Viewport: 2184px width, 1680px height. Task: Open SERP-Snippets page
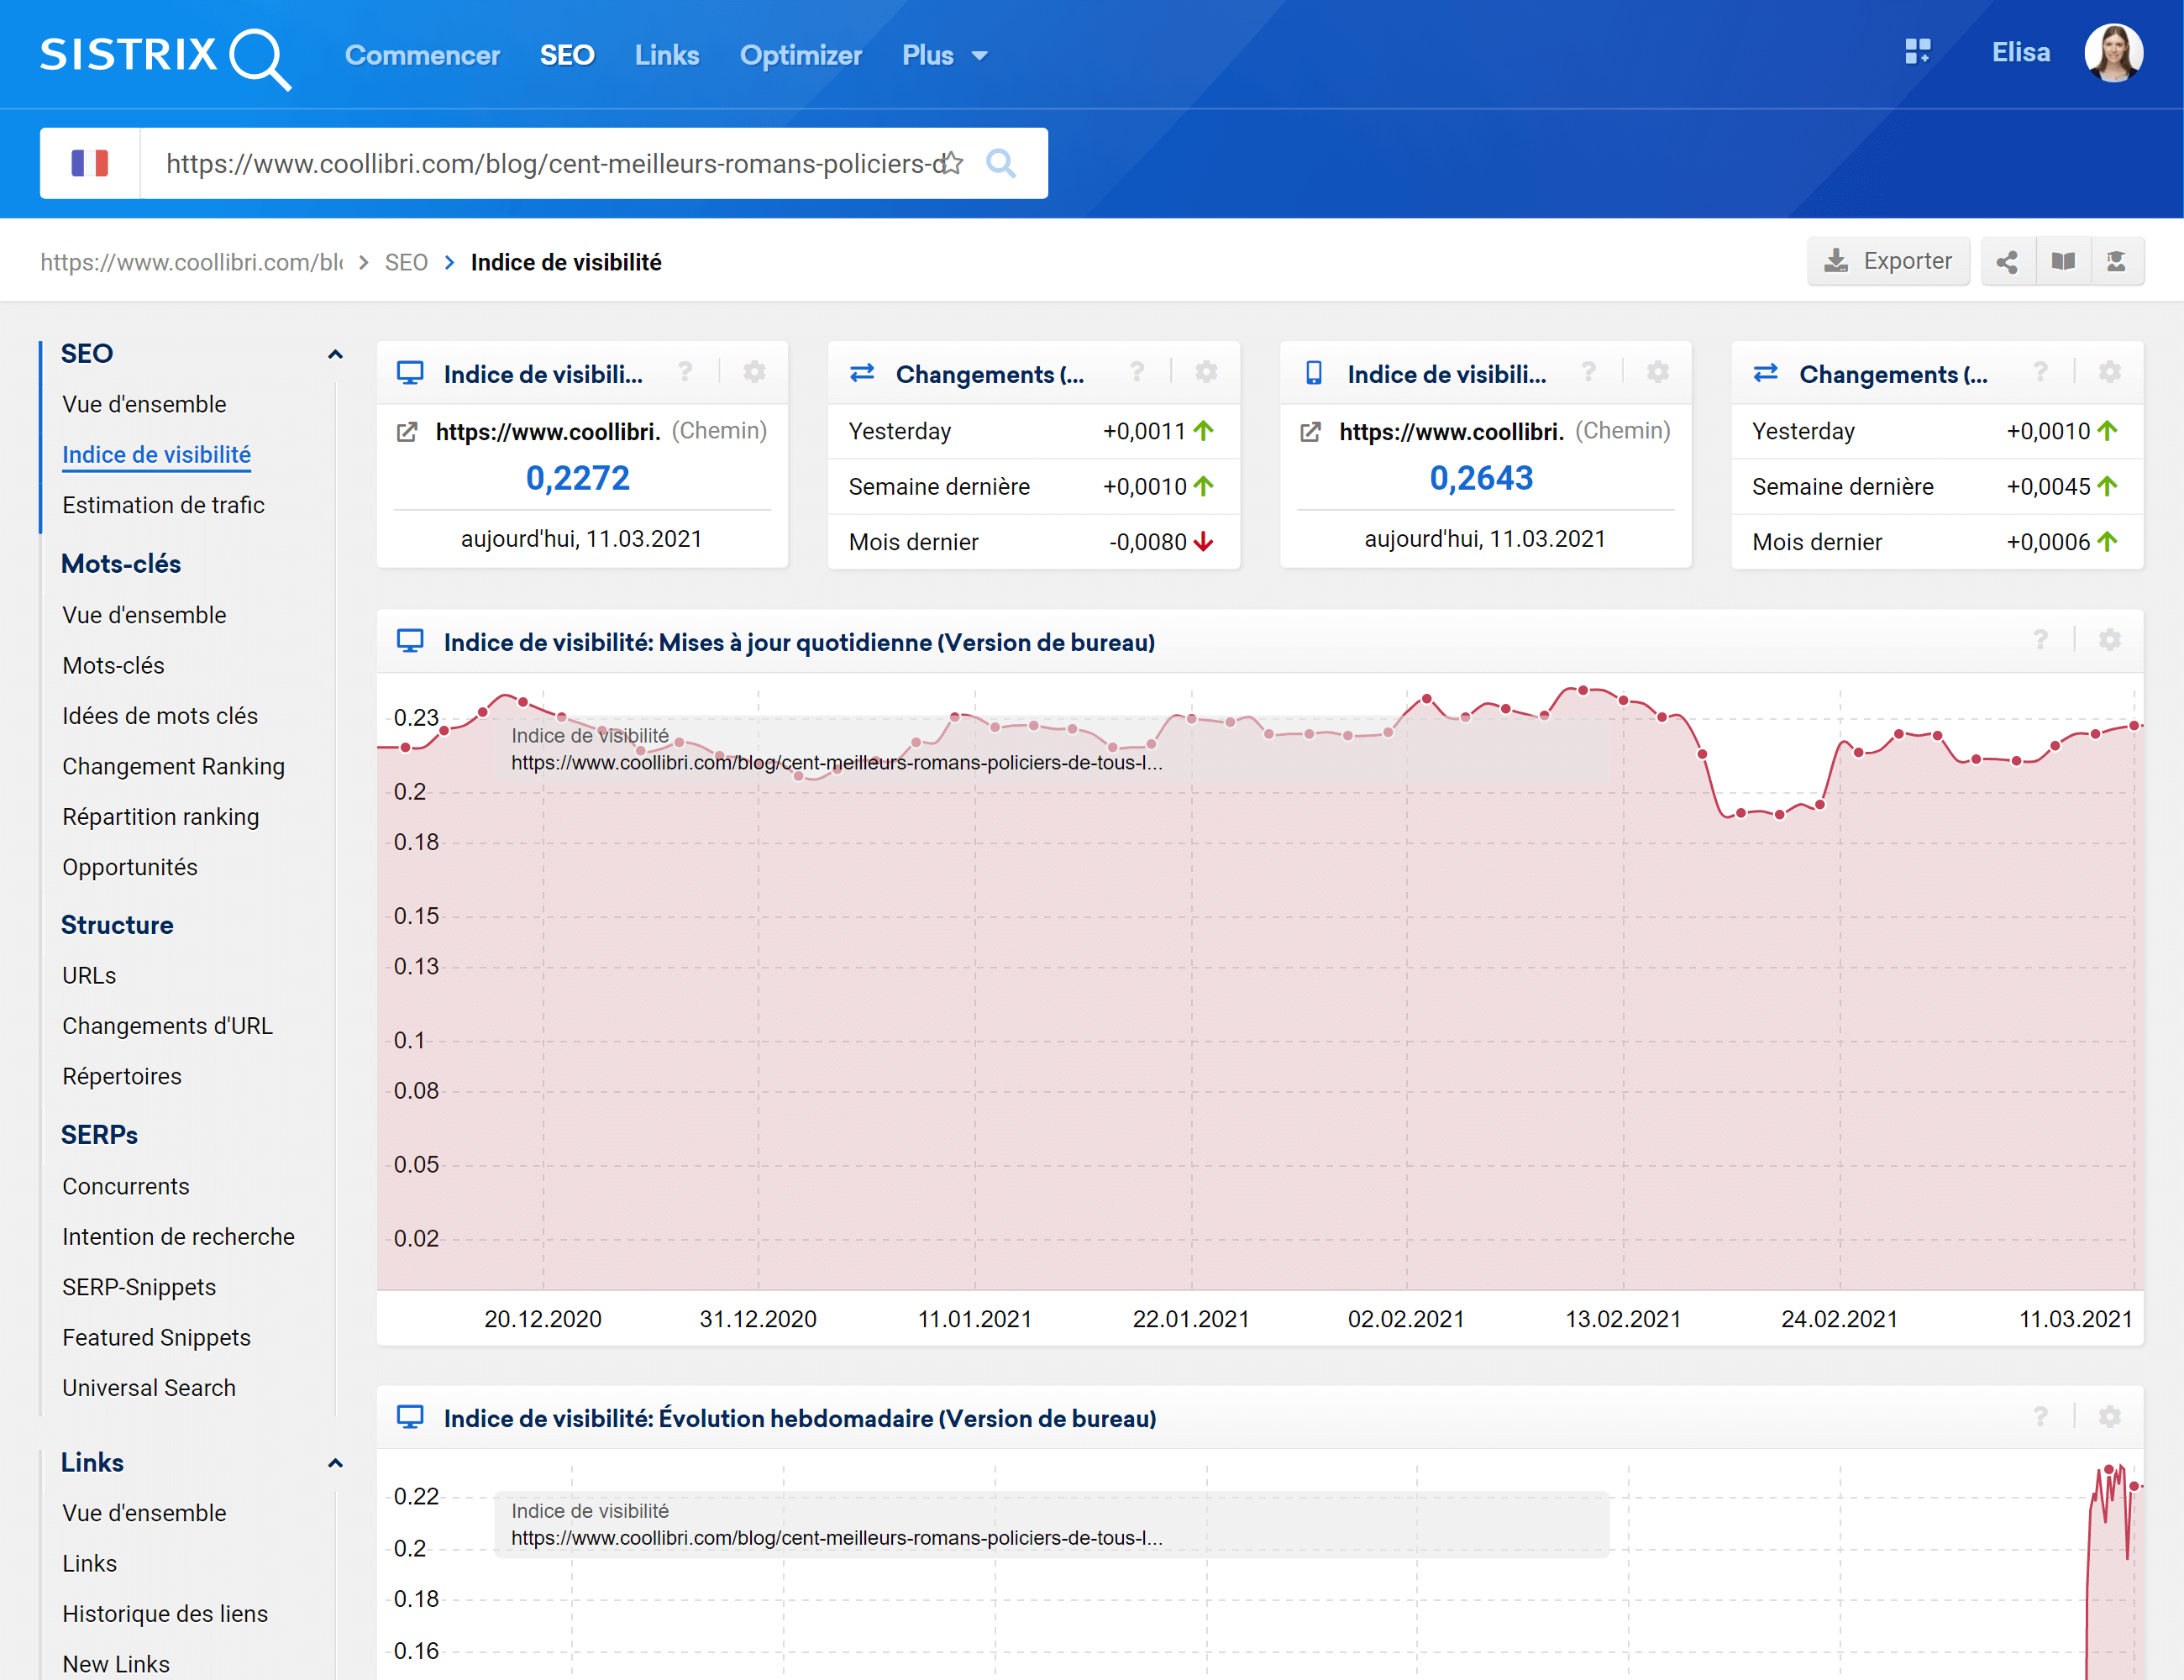pos(139,1287)
